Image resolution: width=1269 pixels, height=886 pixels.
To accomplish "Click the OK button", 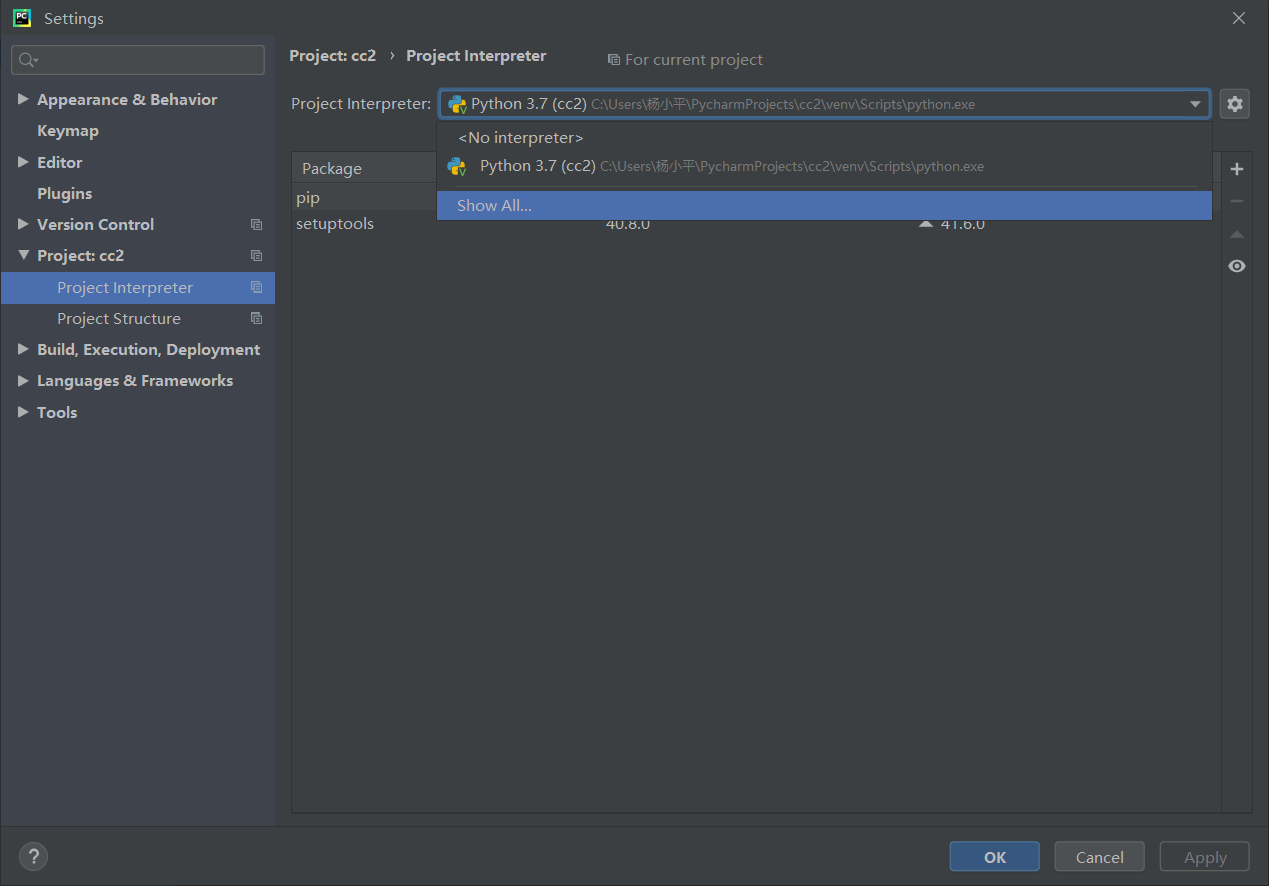I will point(994,857).
